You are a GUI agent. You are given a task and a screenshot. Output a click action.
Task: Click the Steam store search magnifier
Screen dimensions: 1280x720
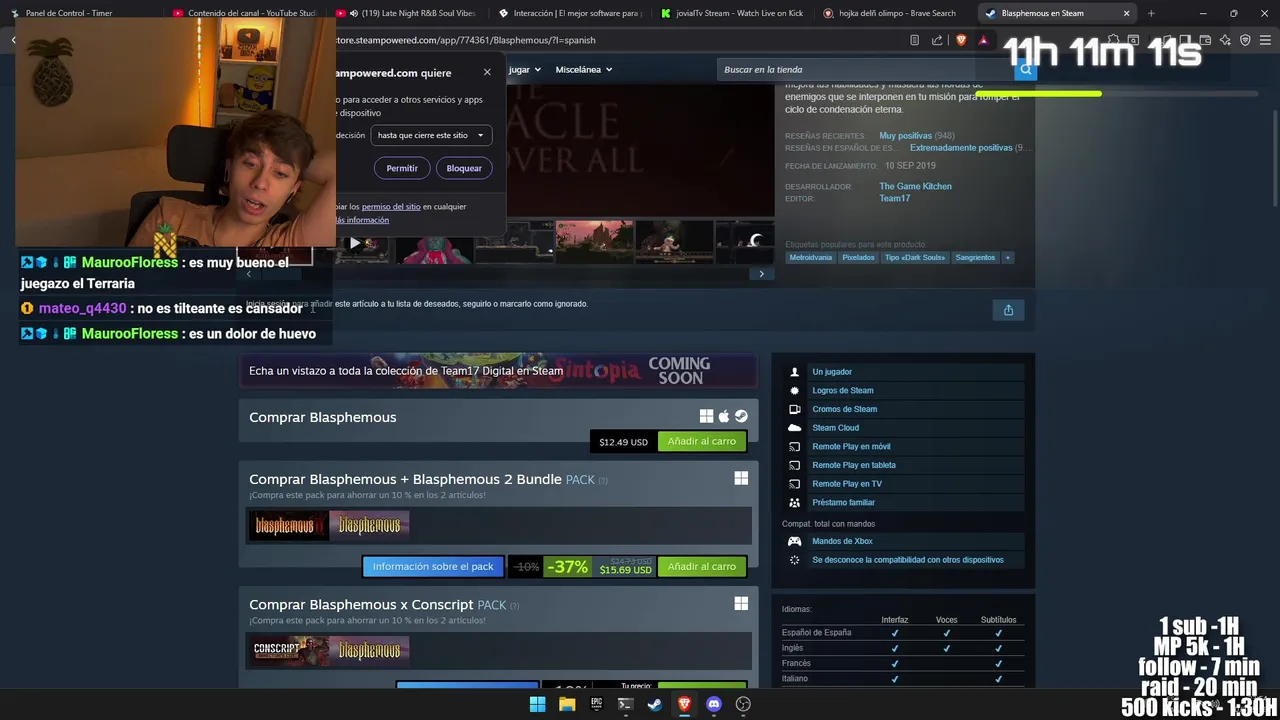coord(1024,70)
